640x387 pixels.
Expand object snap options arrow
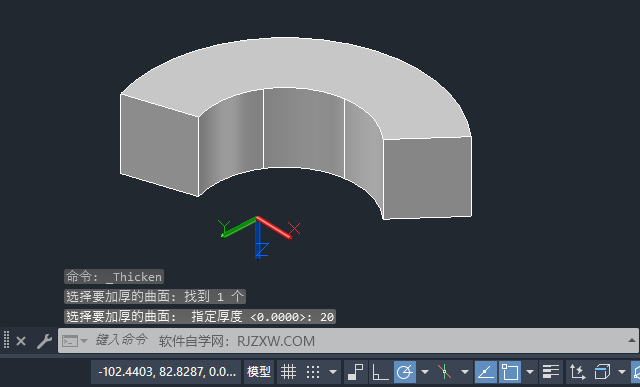[530, 372]
